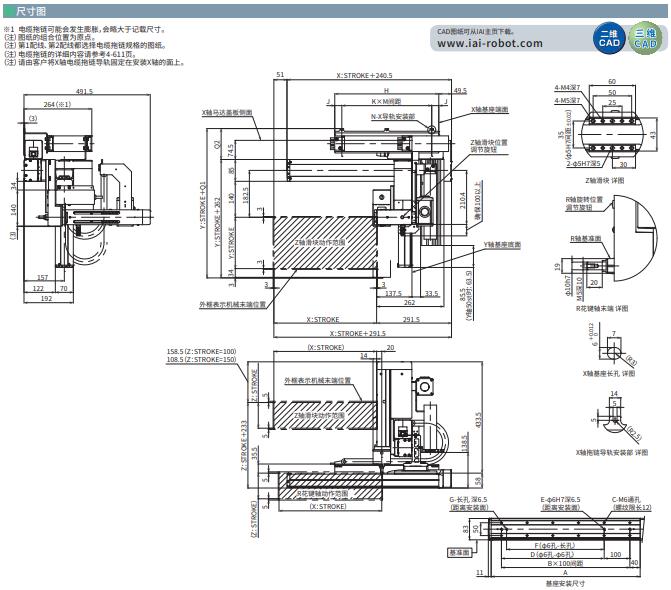Click the CAD图纸可从IAI主页下载 text
The width and height of the screenshot is (671, 590).
(482, 31)
